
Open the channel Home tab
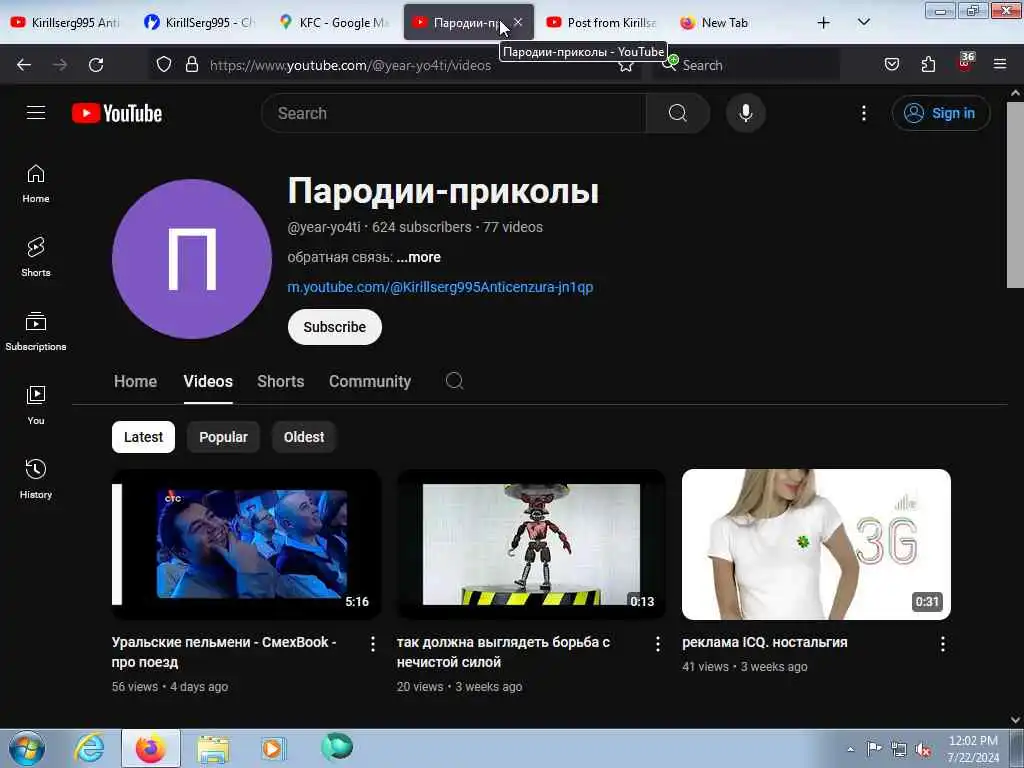[x=135, y=381]
